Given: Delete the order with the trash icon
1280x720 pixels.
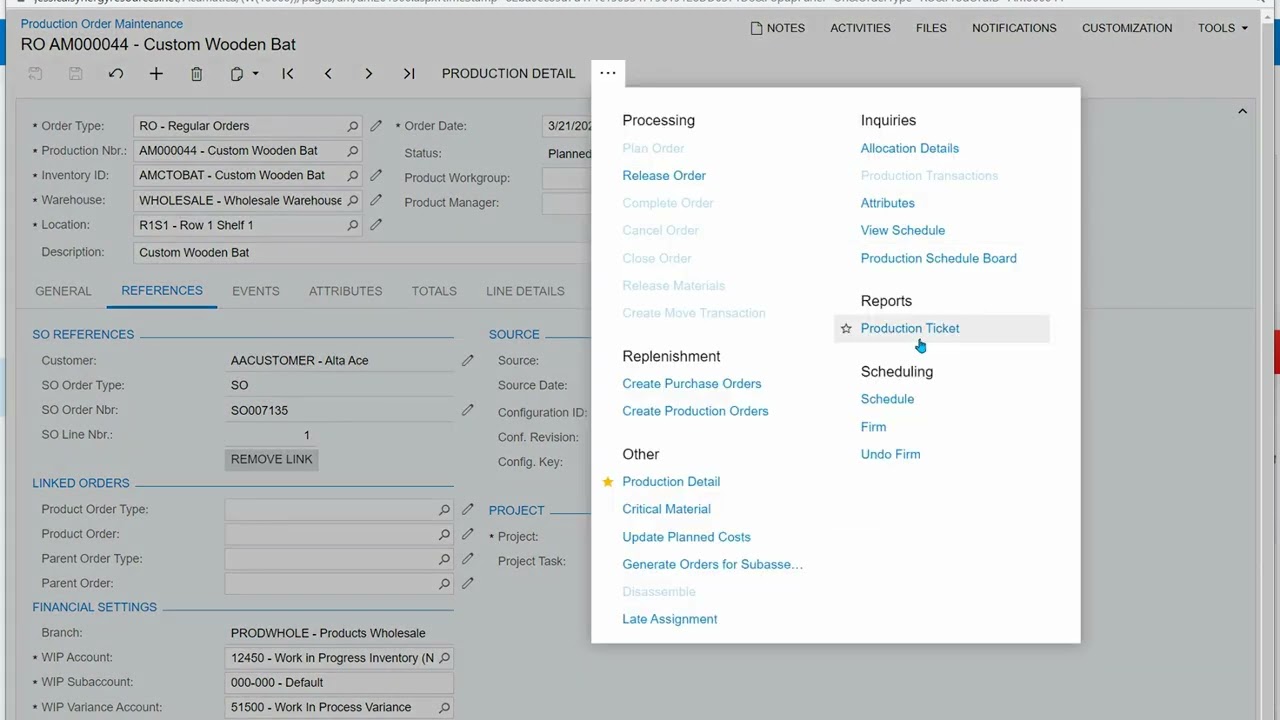Looking at the screenshot, I should tap(196, 73).
